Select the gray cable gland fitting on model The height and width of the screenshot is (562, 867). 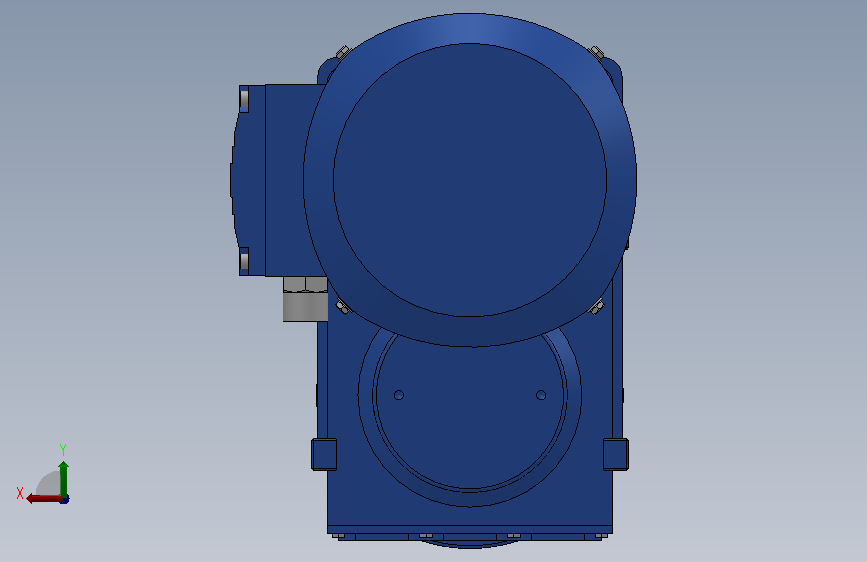point(305,299)
